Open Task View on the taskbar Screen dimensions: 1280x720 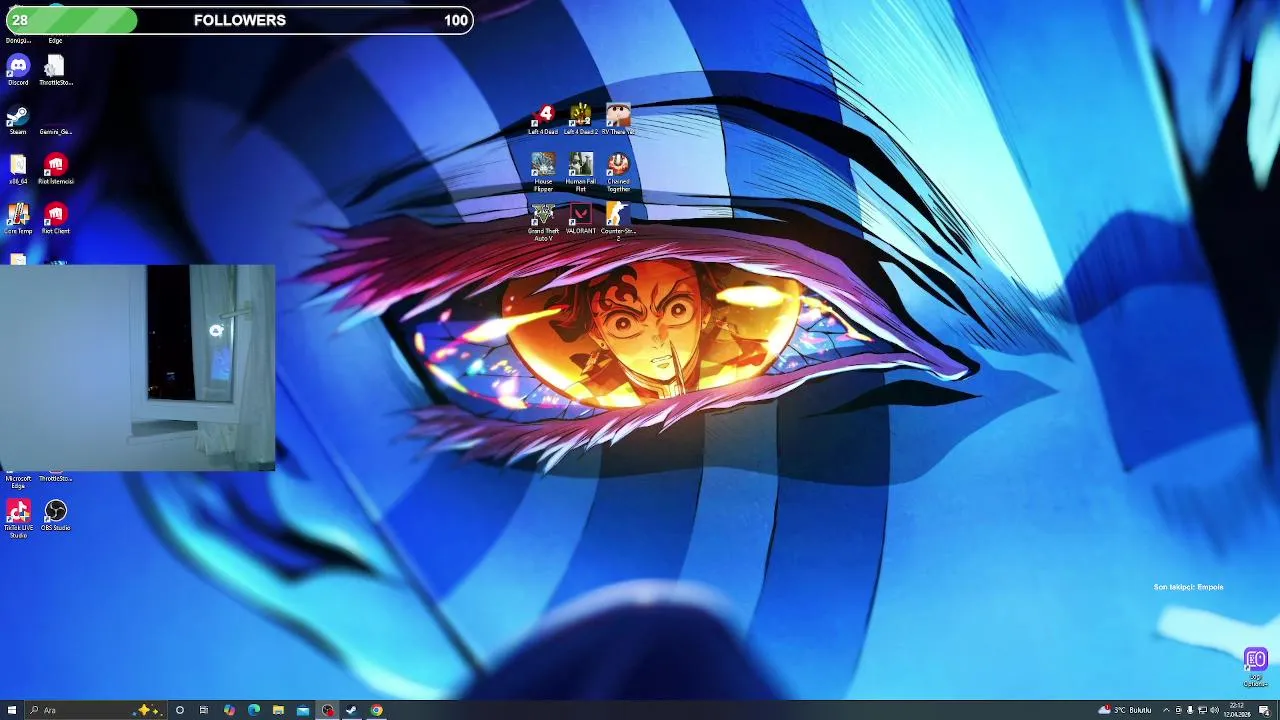click(x=204, y=710)
